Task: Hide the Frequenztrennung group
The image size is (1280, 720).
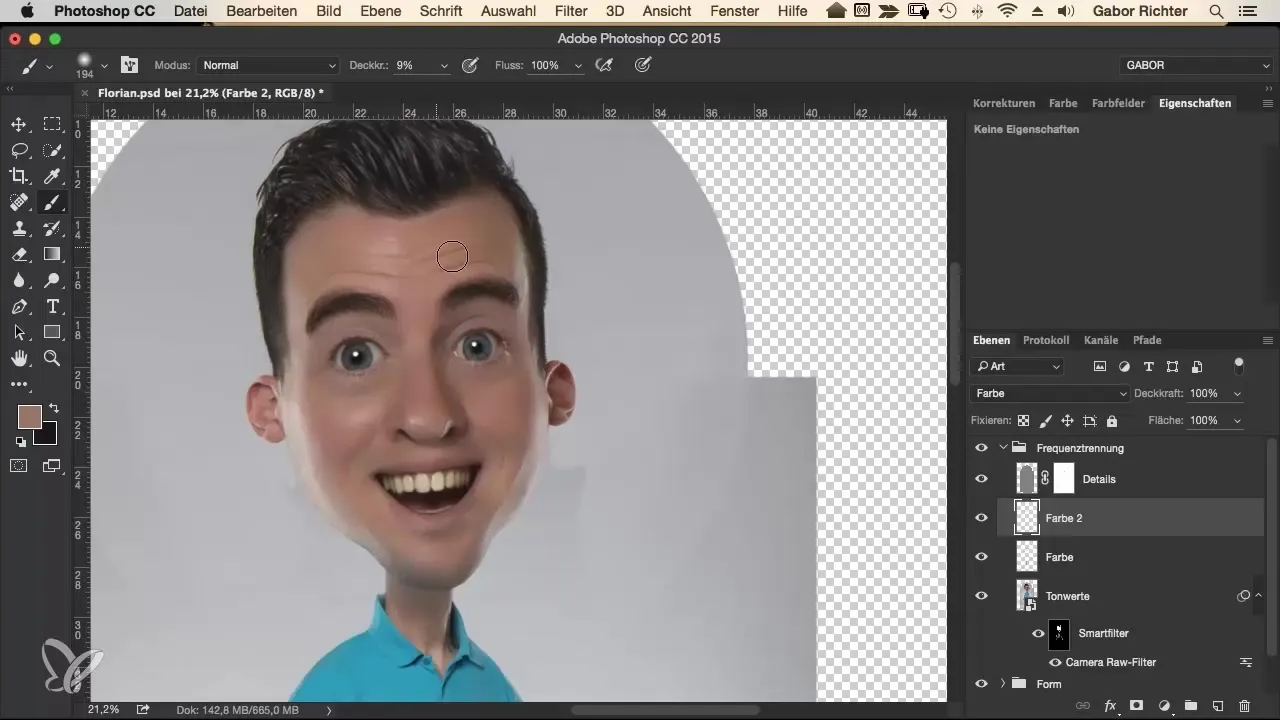Action: tap(981, 448)
